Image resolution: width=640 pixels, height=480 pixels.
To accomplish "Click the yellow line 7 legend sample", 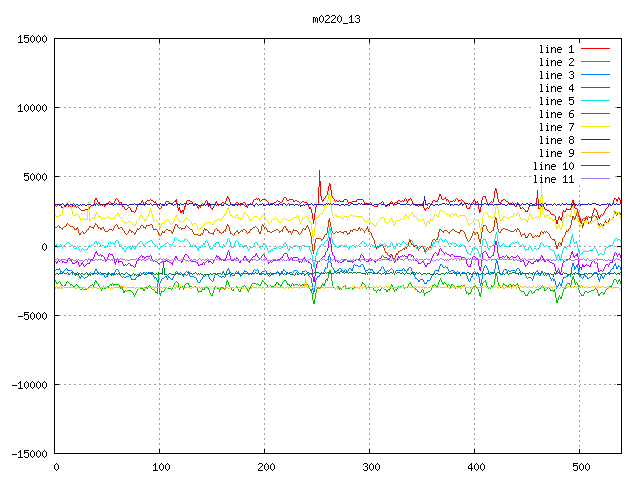I will [595, 127].
